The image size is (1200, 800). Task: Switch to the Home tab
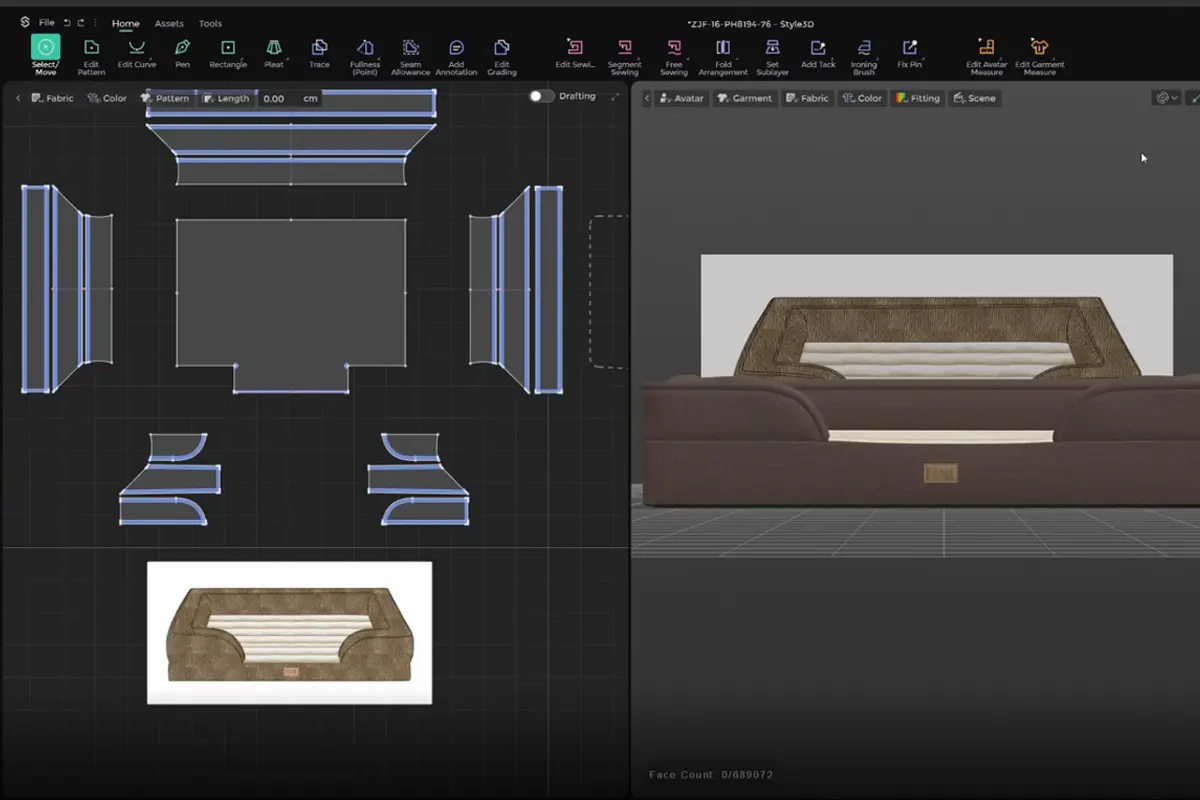pyautogui.click(x=126, y=23)
